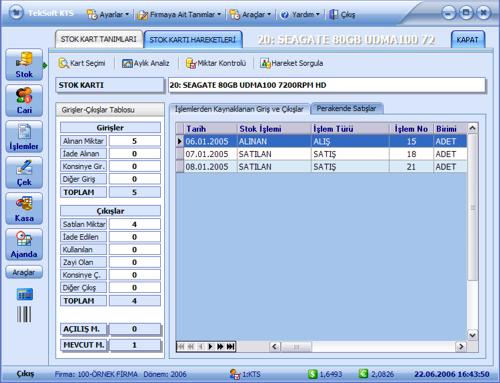Viewport: 500px width, 383px height.
Task: Open the Ayarlar dropdown menu
Action: tap(108, 14)
